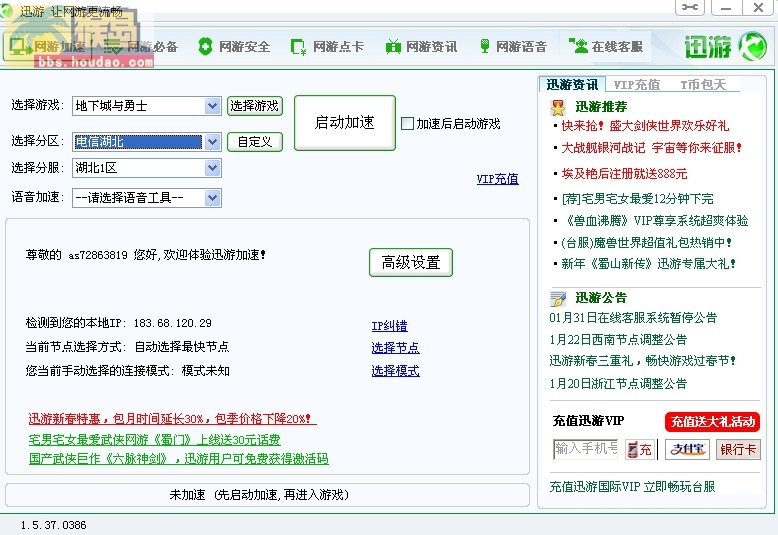This screenshot has width=778, height=535.
Task: Expand the 选择分服 dropdown showing 湖北1区
Action: click(x=212, y=168)
